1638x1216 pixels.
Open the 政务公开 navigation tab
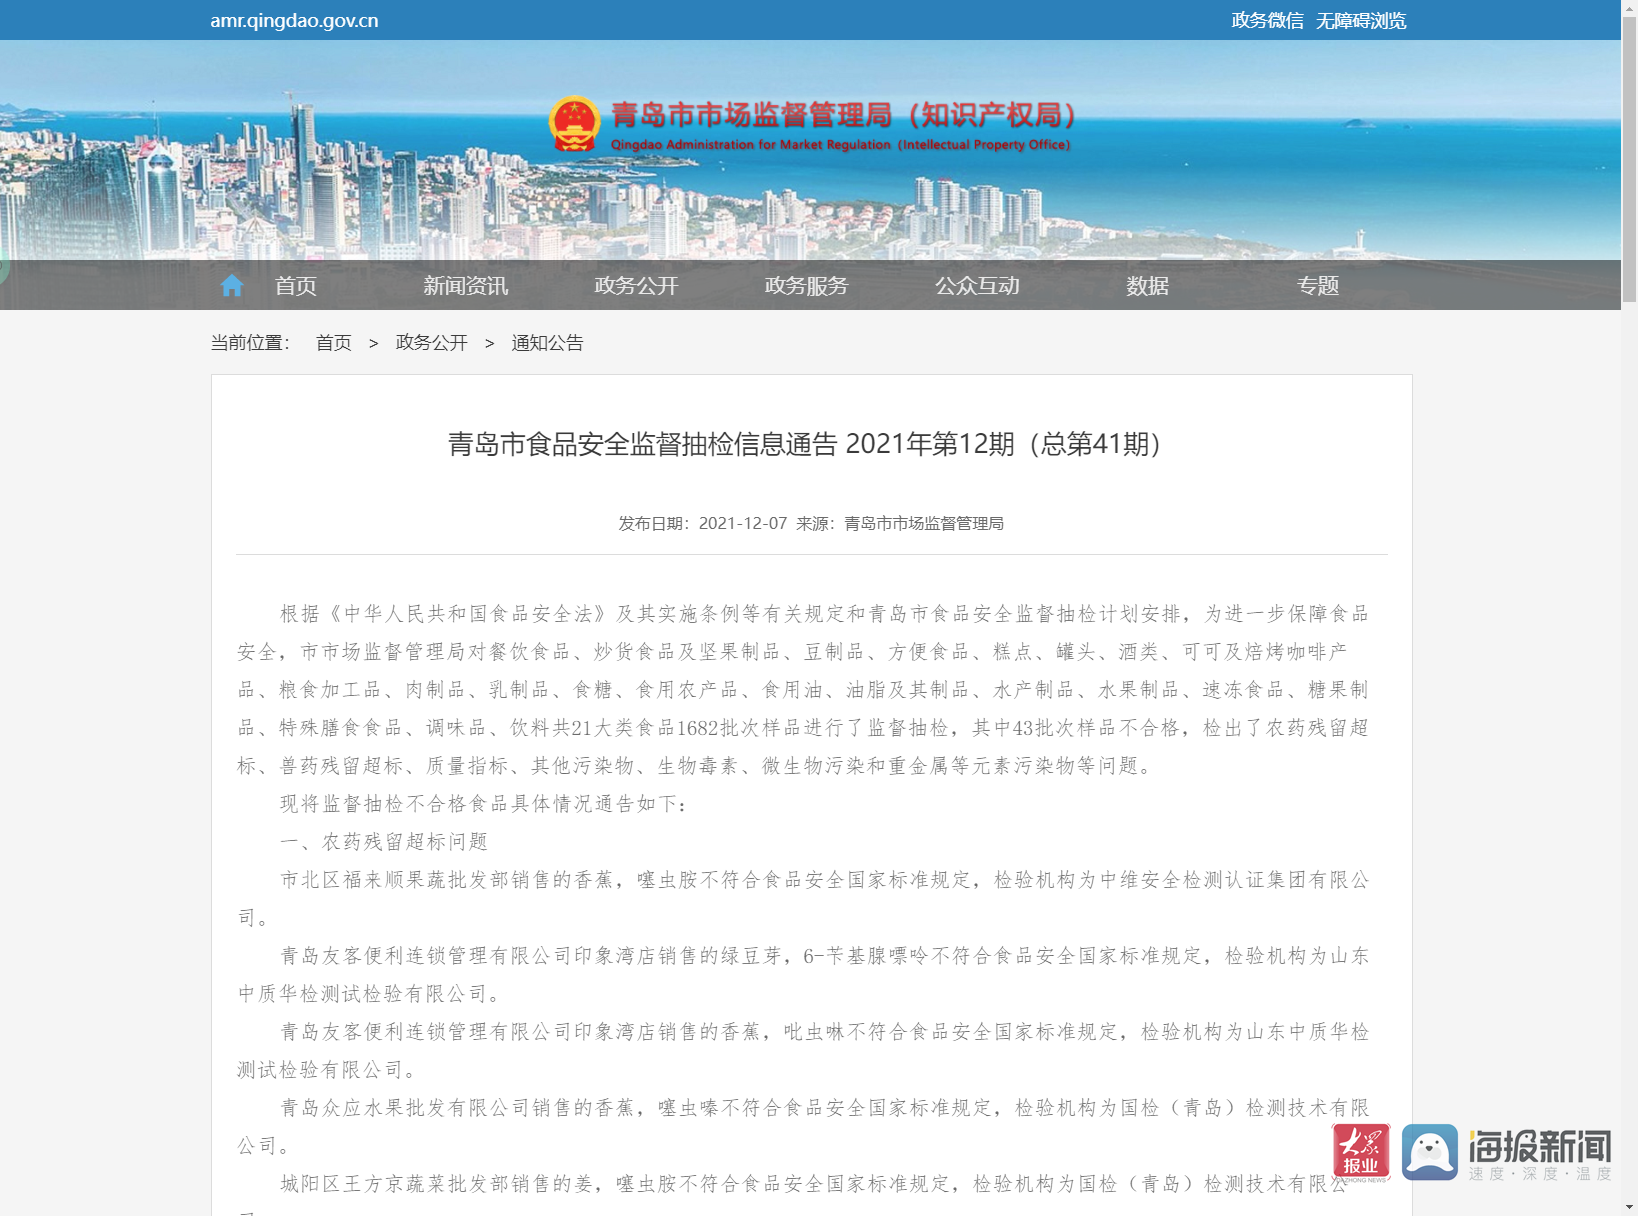(636, 286)
